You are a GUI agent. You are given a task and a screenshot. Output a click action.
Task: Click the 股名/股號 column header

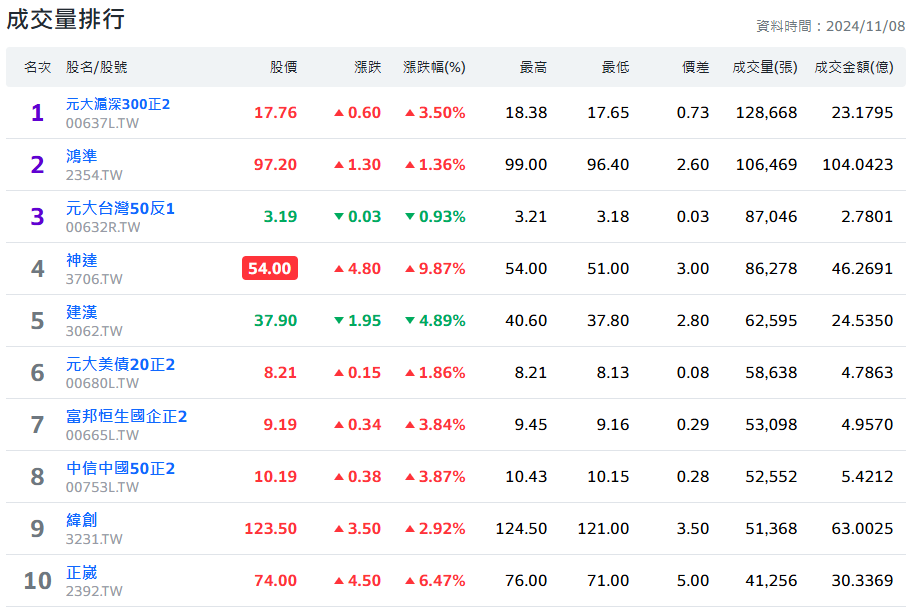pyautogui.click(x=96, y=68)
